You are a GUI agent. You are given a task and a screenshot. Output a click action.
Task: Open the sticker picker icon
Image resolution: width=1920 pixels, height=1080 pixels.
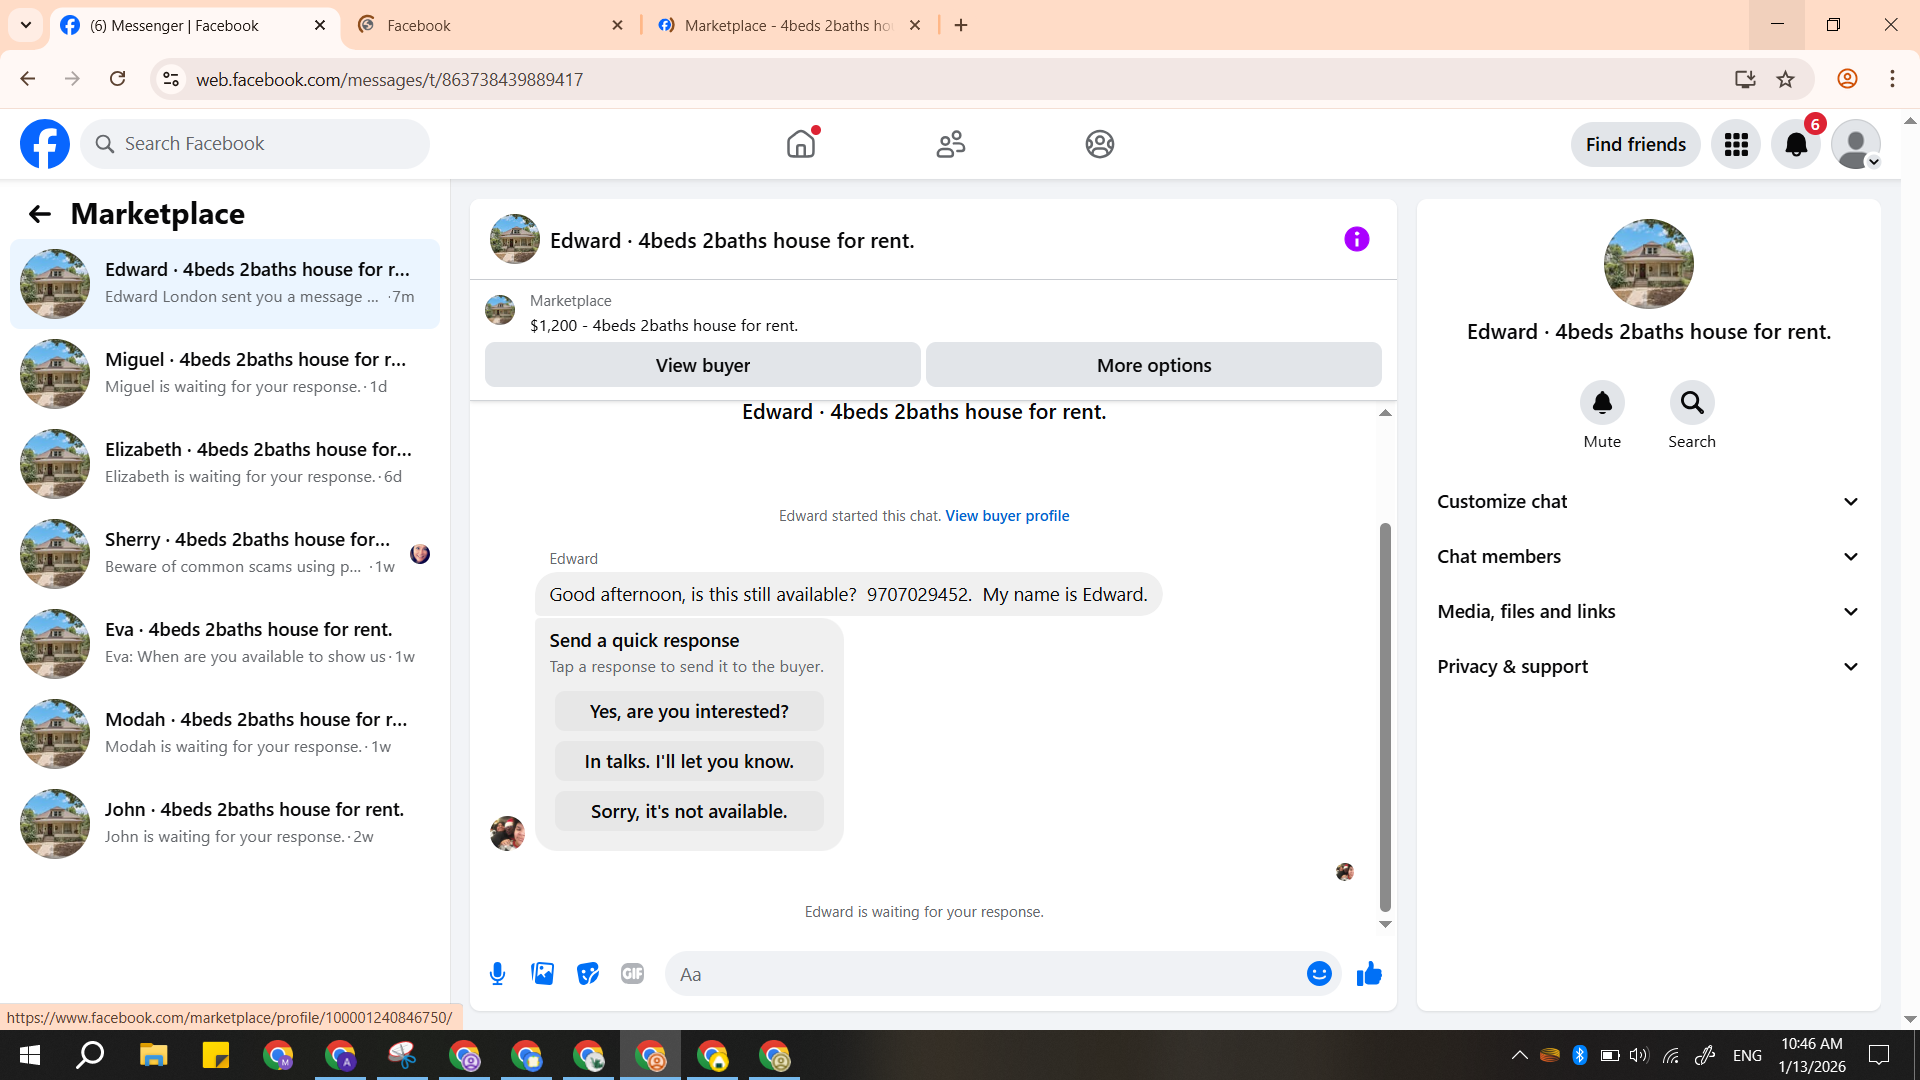(588, 974)
